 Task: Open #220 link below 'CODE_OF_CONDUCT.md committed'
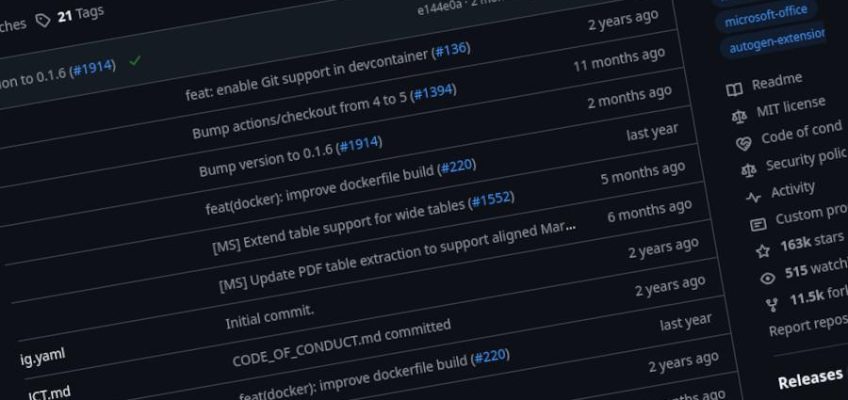(x=490, y=358)
